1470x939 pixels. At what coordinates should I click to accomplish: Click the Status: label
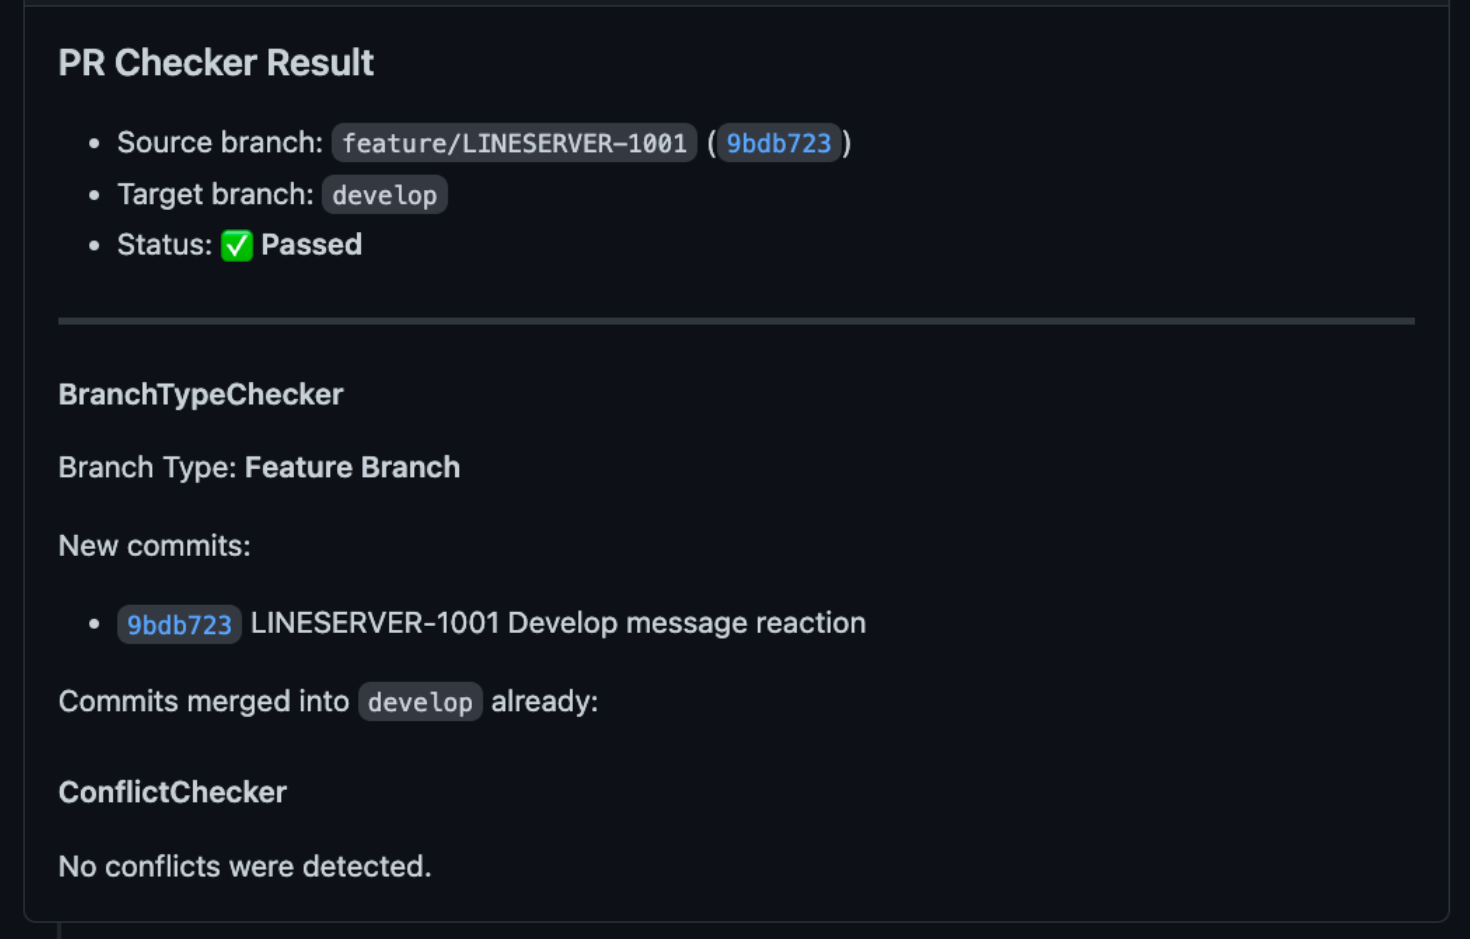pos(165,245)
